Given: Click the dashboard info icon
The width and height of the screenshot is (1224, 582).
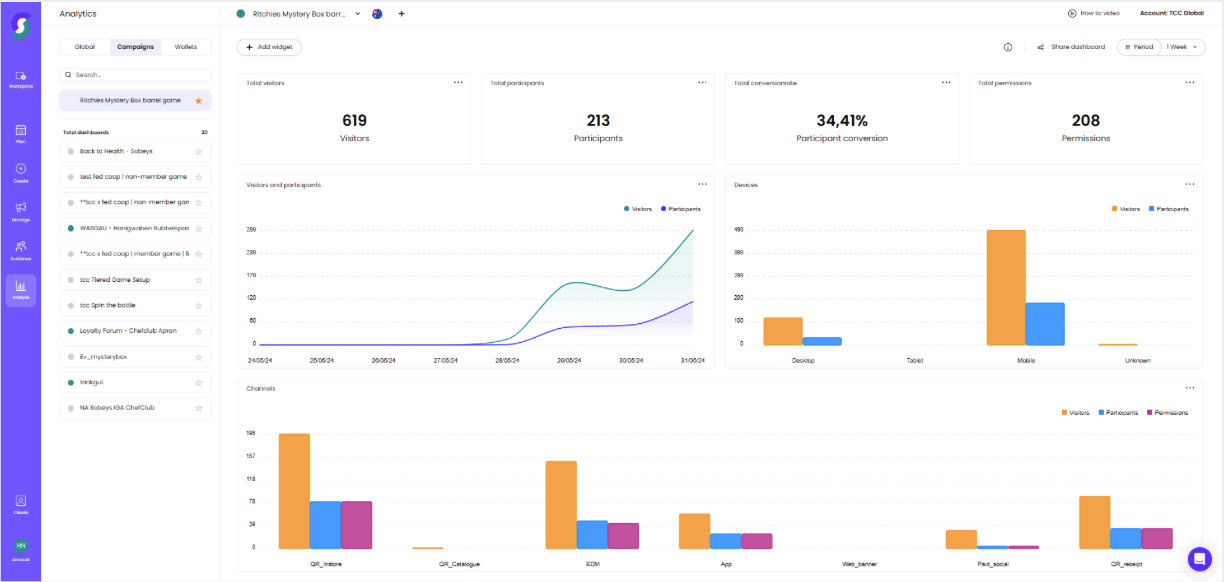Looking at the screenshot, I should (x=1007, y=47).
